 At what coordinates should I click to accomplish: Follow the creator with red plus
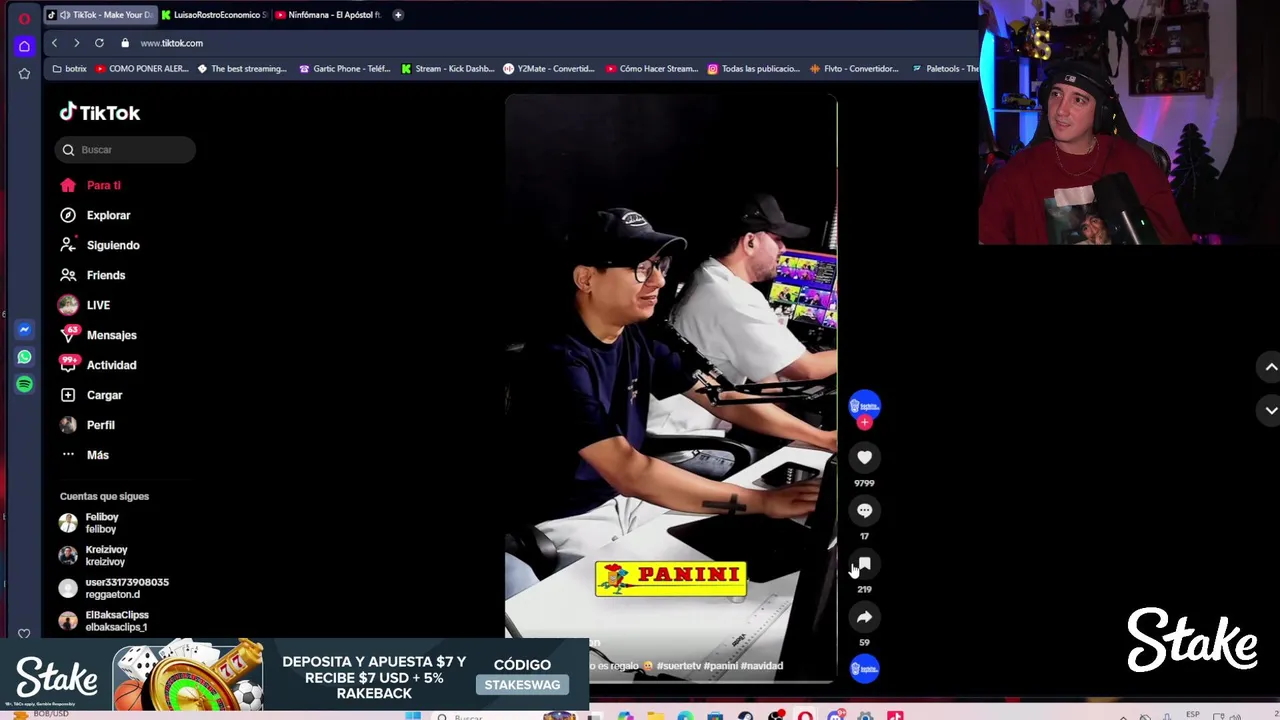pos(864,422)
